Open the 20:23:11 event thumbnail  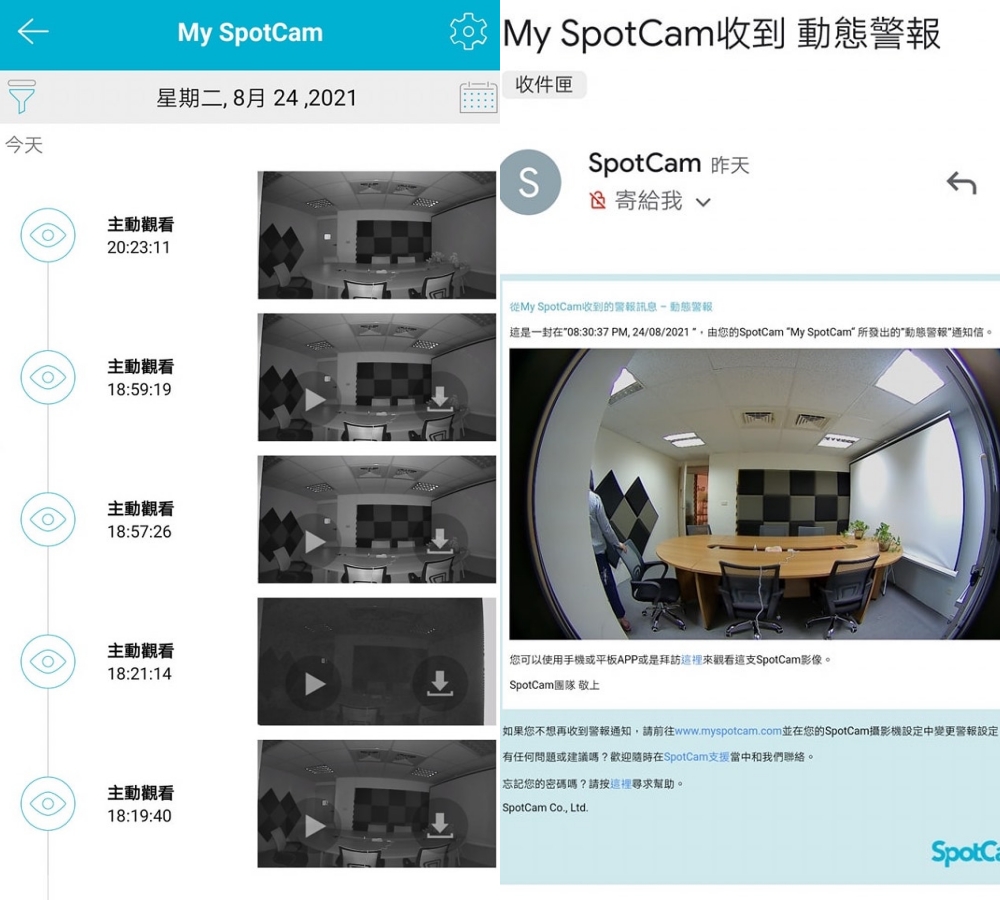pyautogui.click(x=376, y=235)
